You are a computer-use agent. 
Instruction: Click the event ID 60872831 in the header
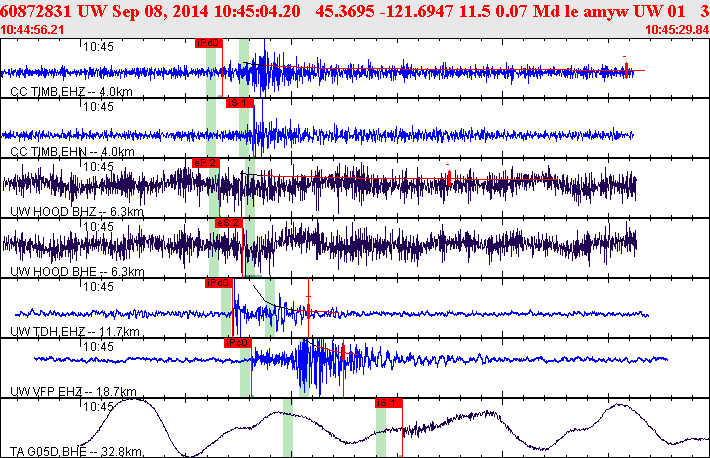[x=36, y=11]
